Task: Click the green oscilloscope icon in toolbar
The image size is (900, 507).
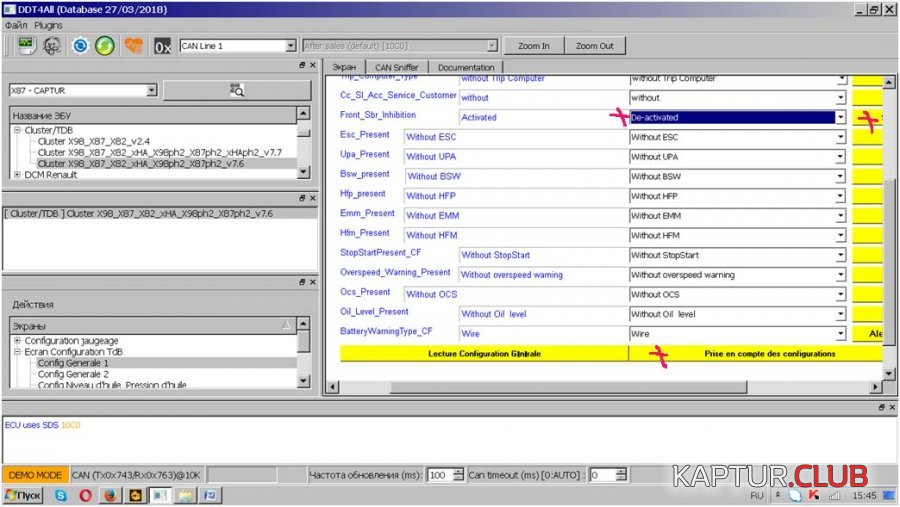Action: (x=26, y=45)
